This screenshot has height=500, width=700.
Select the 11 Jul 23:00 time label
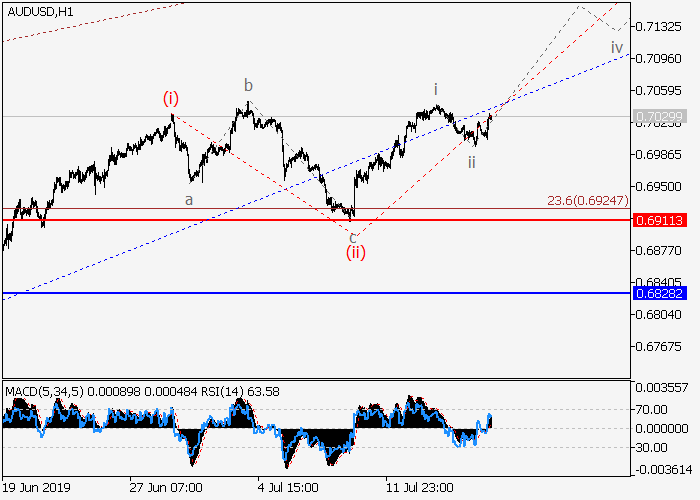tap(420, 489)
